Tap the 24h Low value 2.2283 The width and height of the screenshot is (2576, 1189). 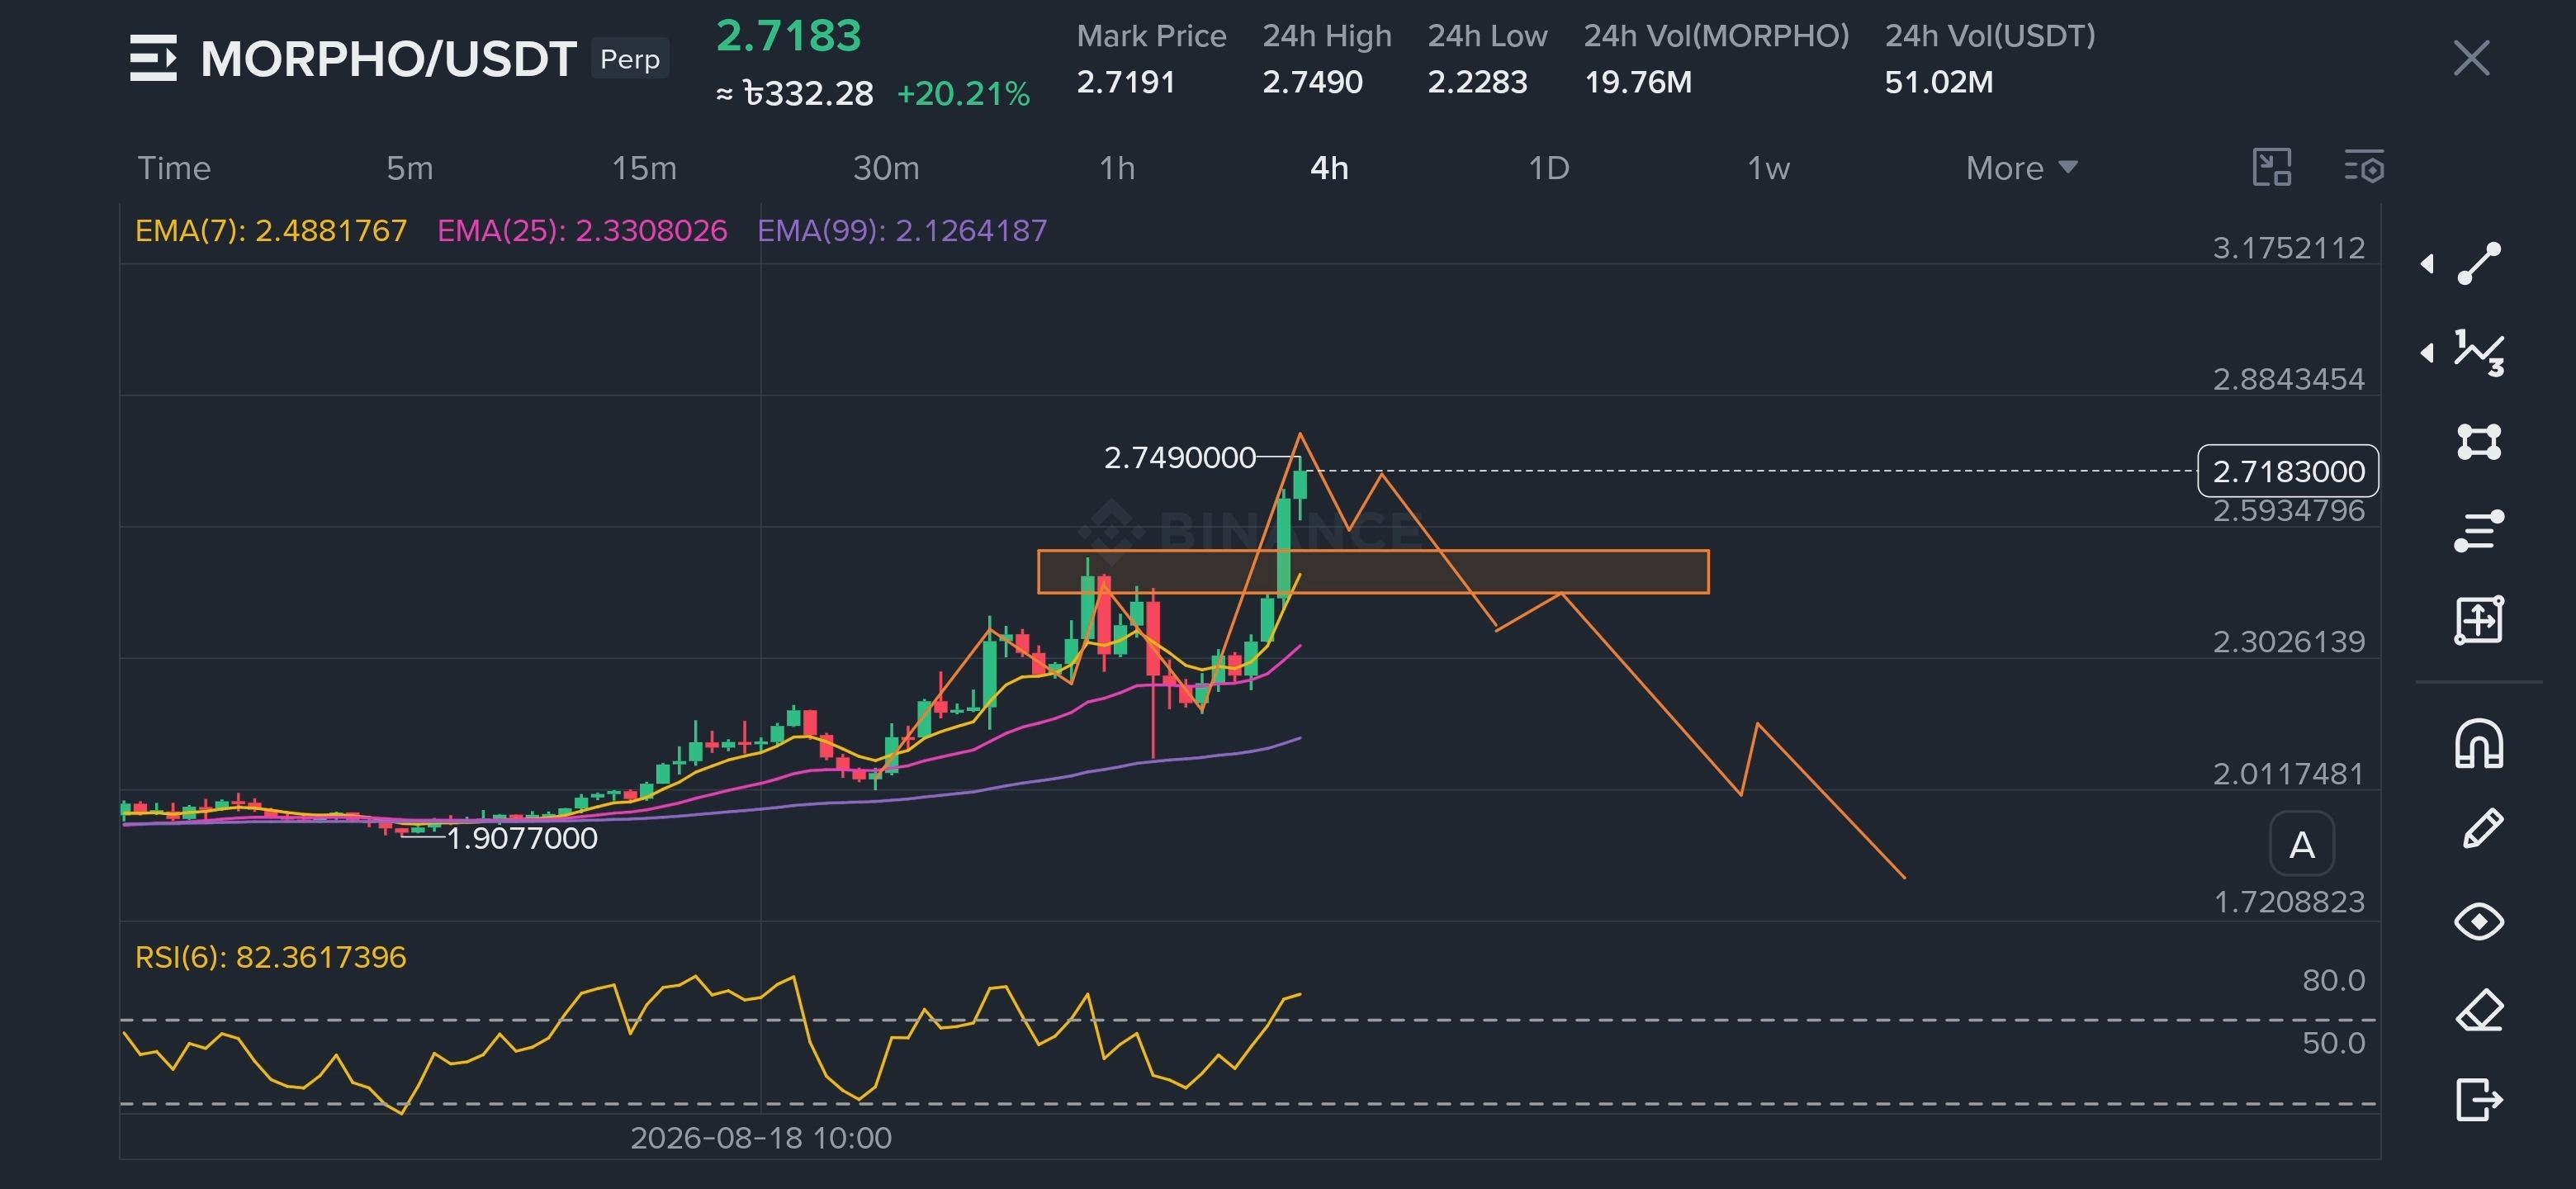pos(1478,82)
